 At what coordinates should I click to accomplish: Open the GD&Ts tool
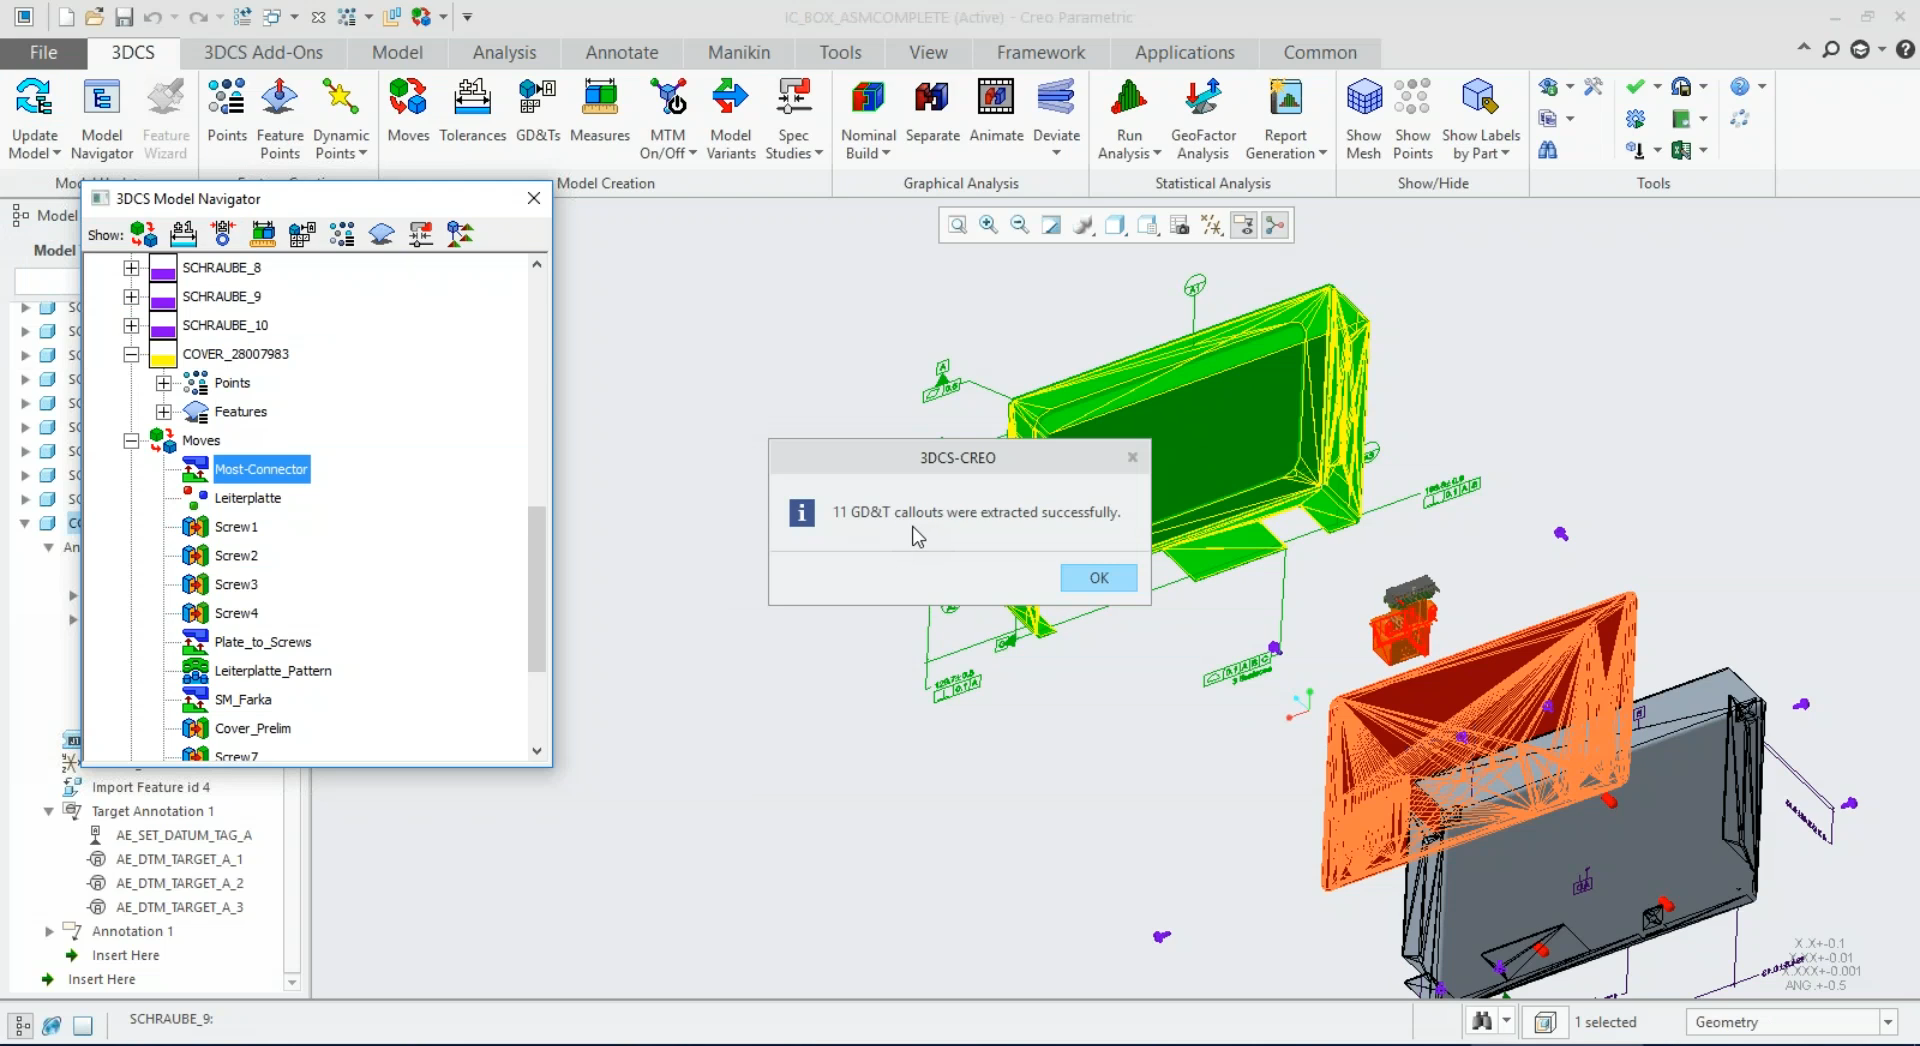click(538, 110)
